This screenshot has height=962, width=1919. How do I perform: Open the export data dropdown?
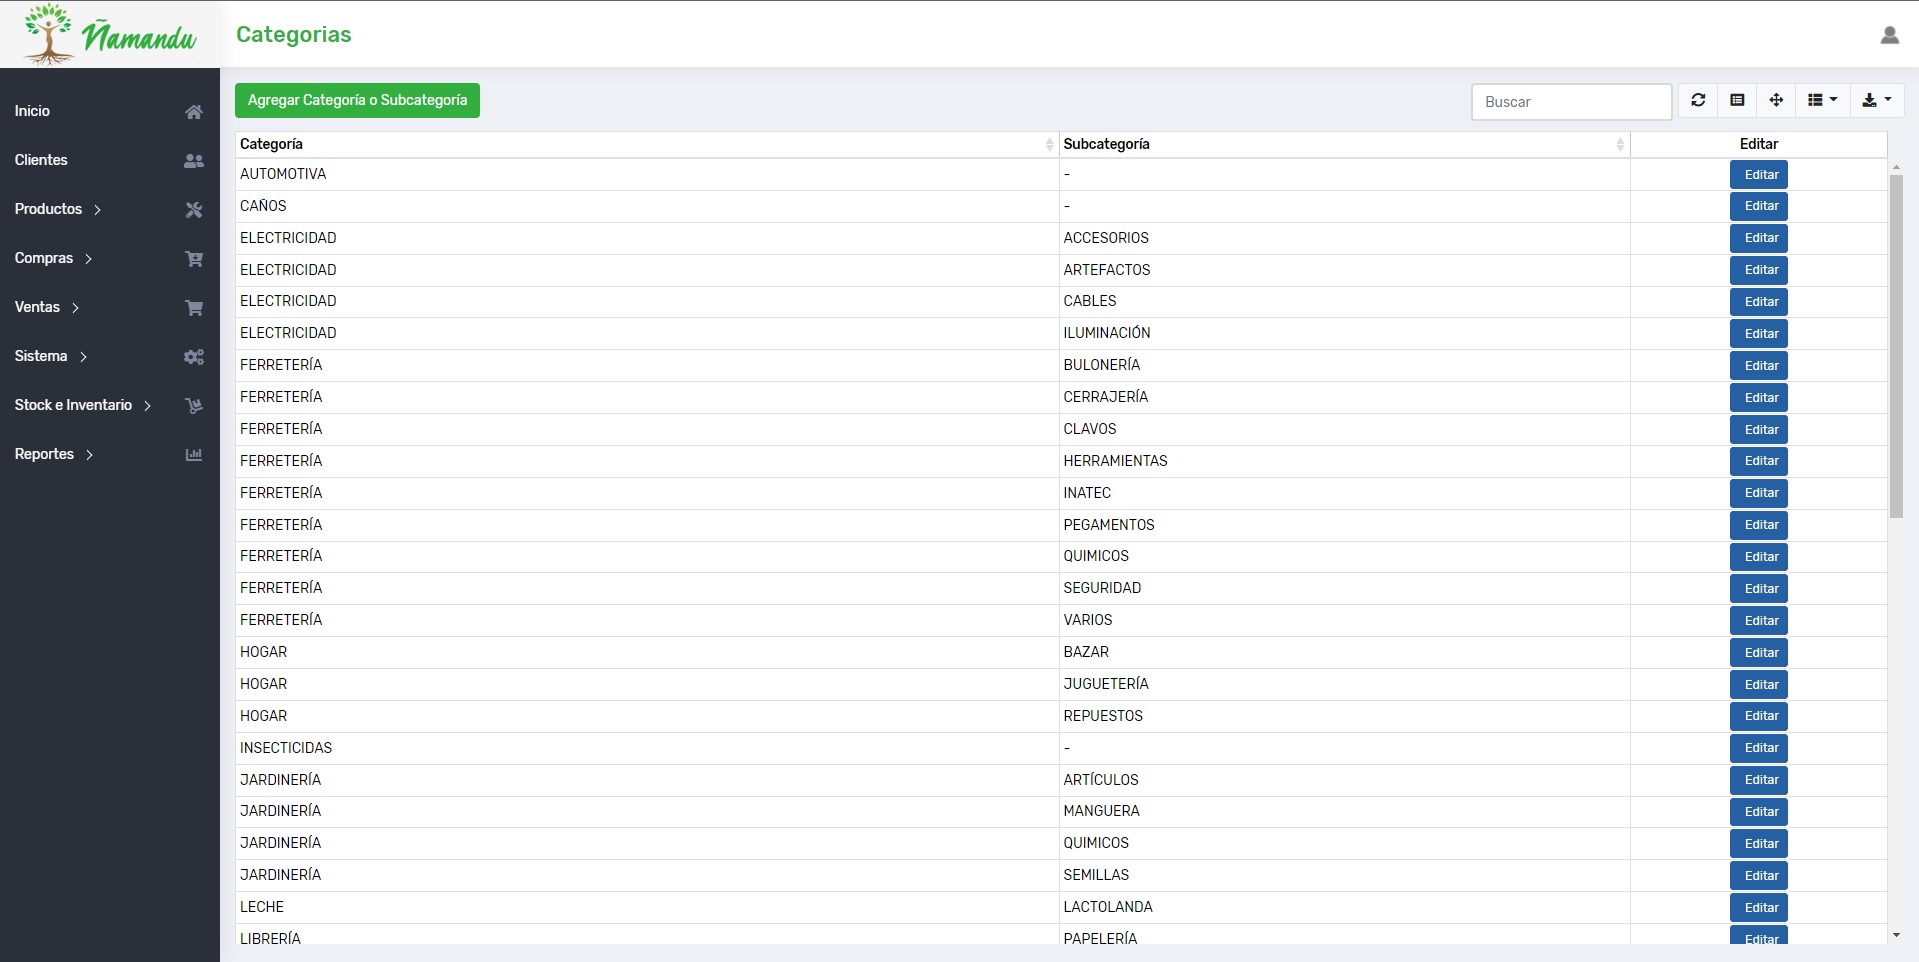pos(1876,100)
